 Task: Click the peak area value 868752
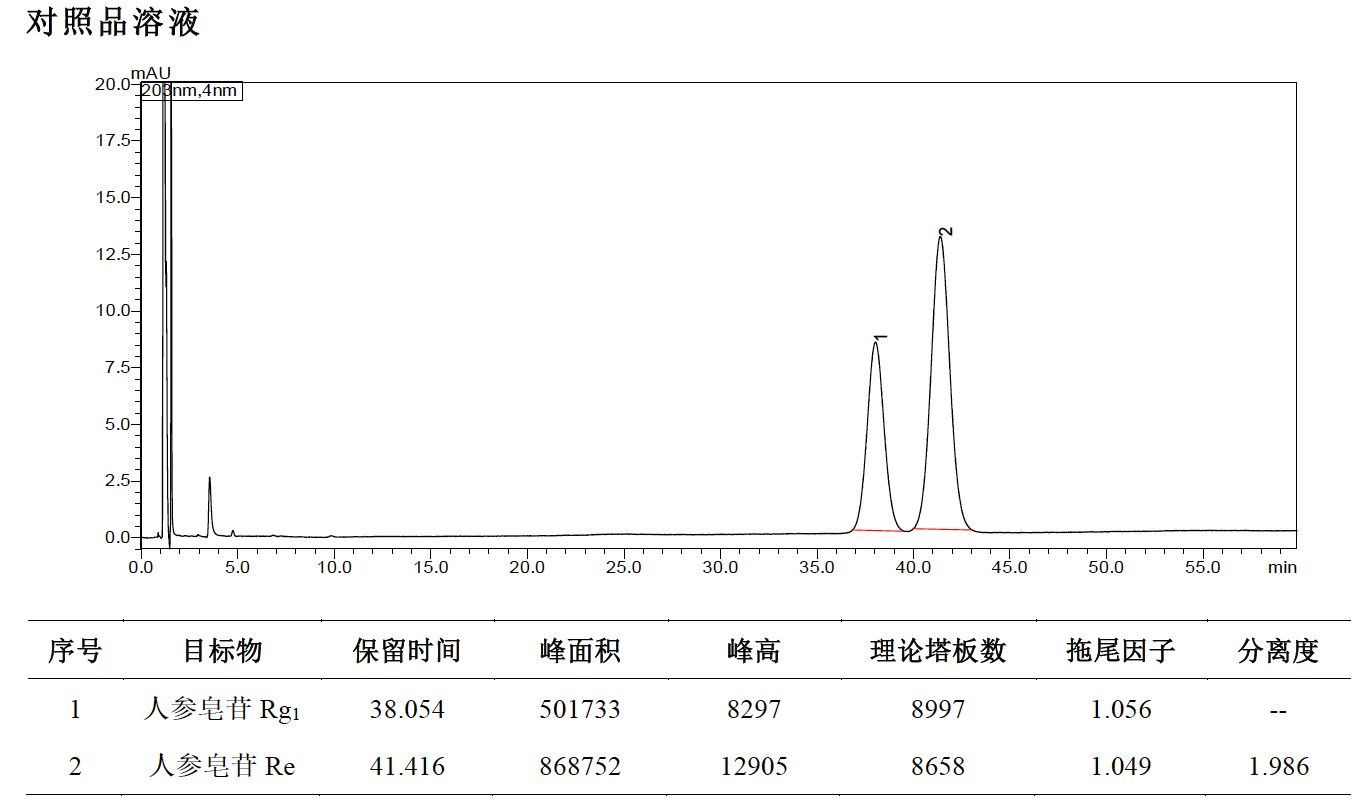[580, 767]
